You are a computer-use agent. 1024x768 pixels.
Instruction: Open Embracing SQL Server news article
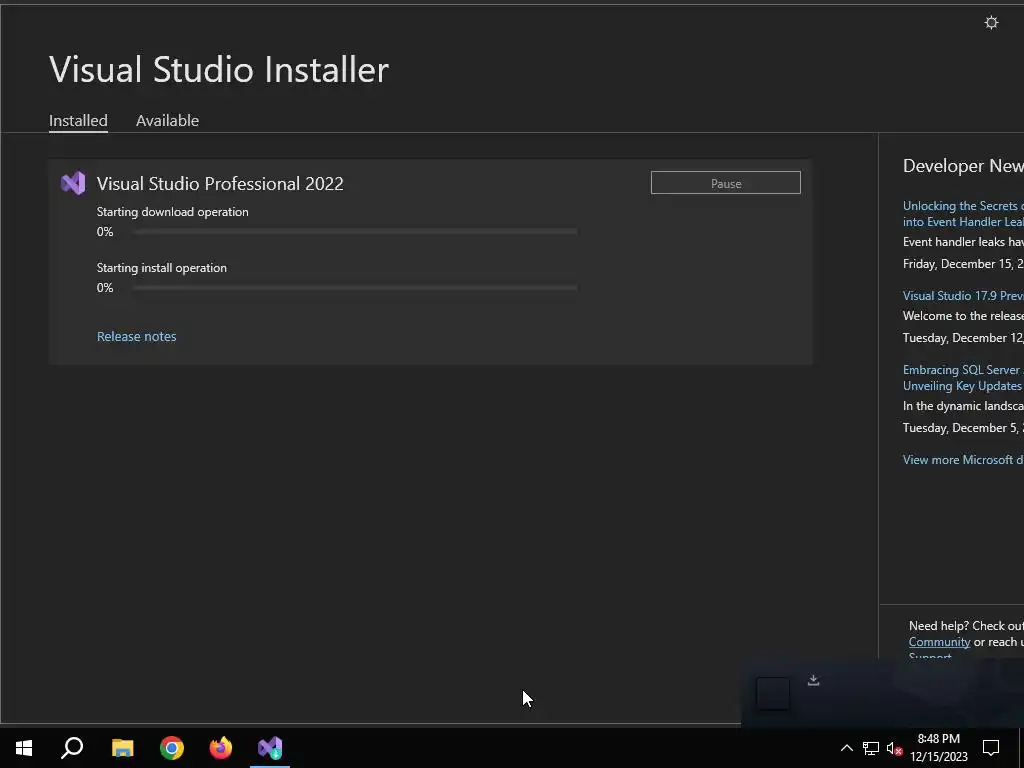pos(963,377)
